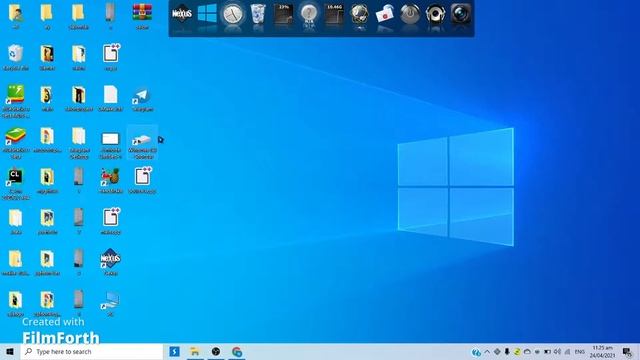Select the Recycle Bin desktop icon
This screenshot has width=640, height=360.
coord(16,53)
